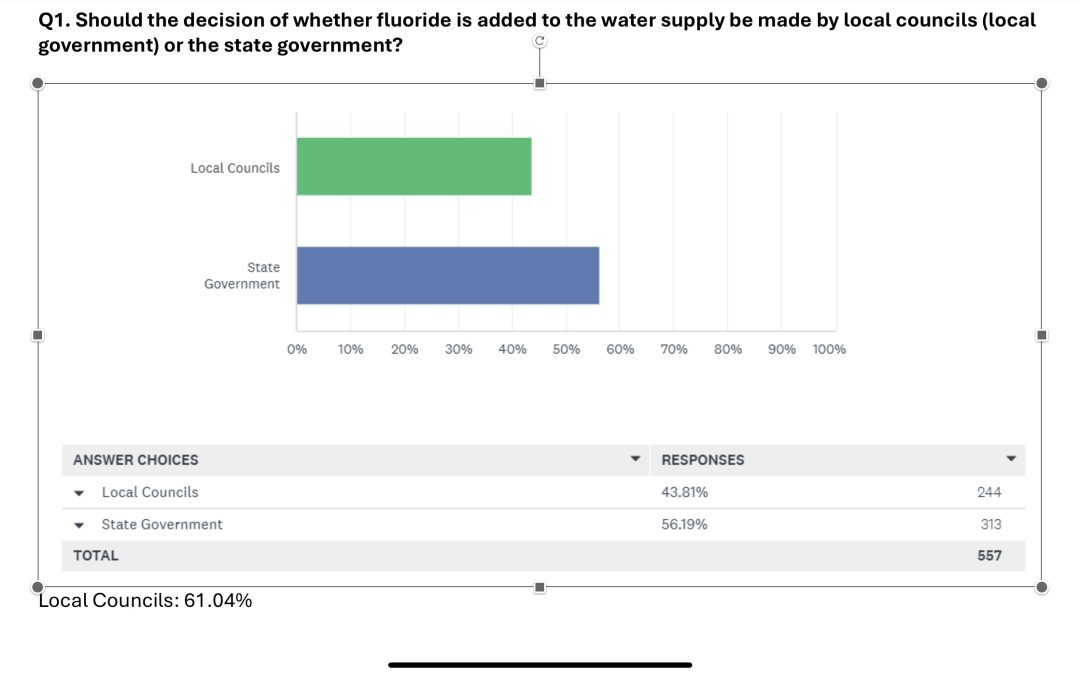Click the blue State Government bar

(x=447, y=275)
